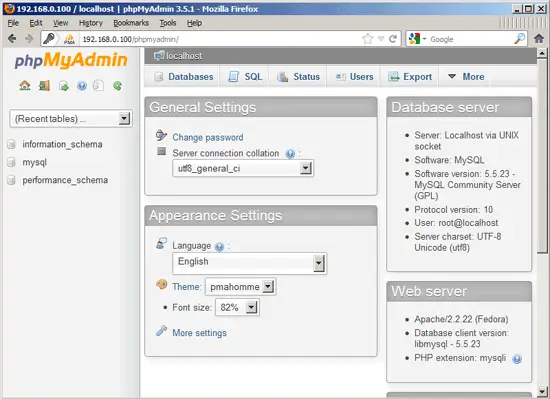The width and height of the screenshot is (550, 399).
Task: Open the query window icon in sidebar
Action: pos(63,86)
